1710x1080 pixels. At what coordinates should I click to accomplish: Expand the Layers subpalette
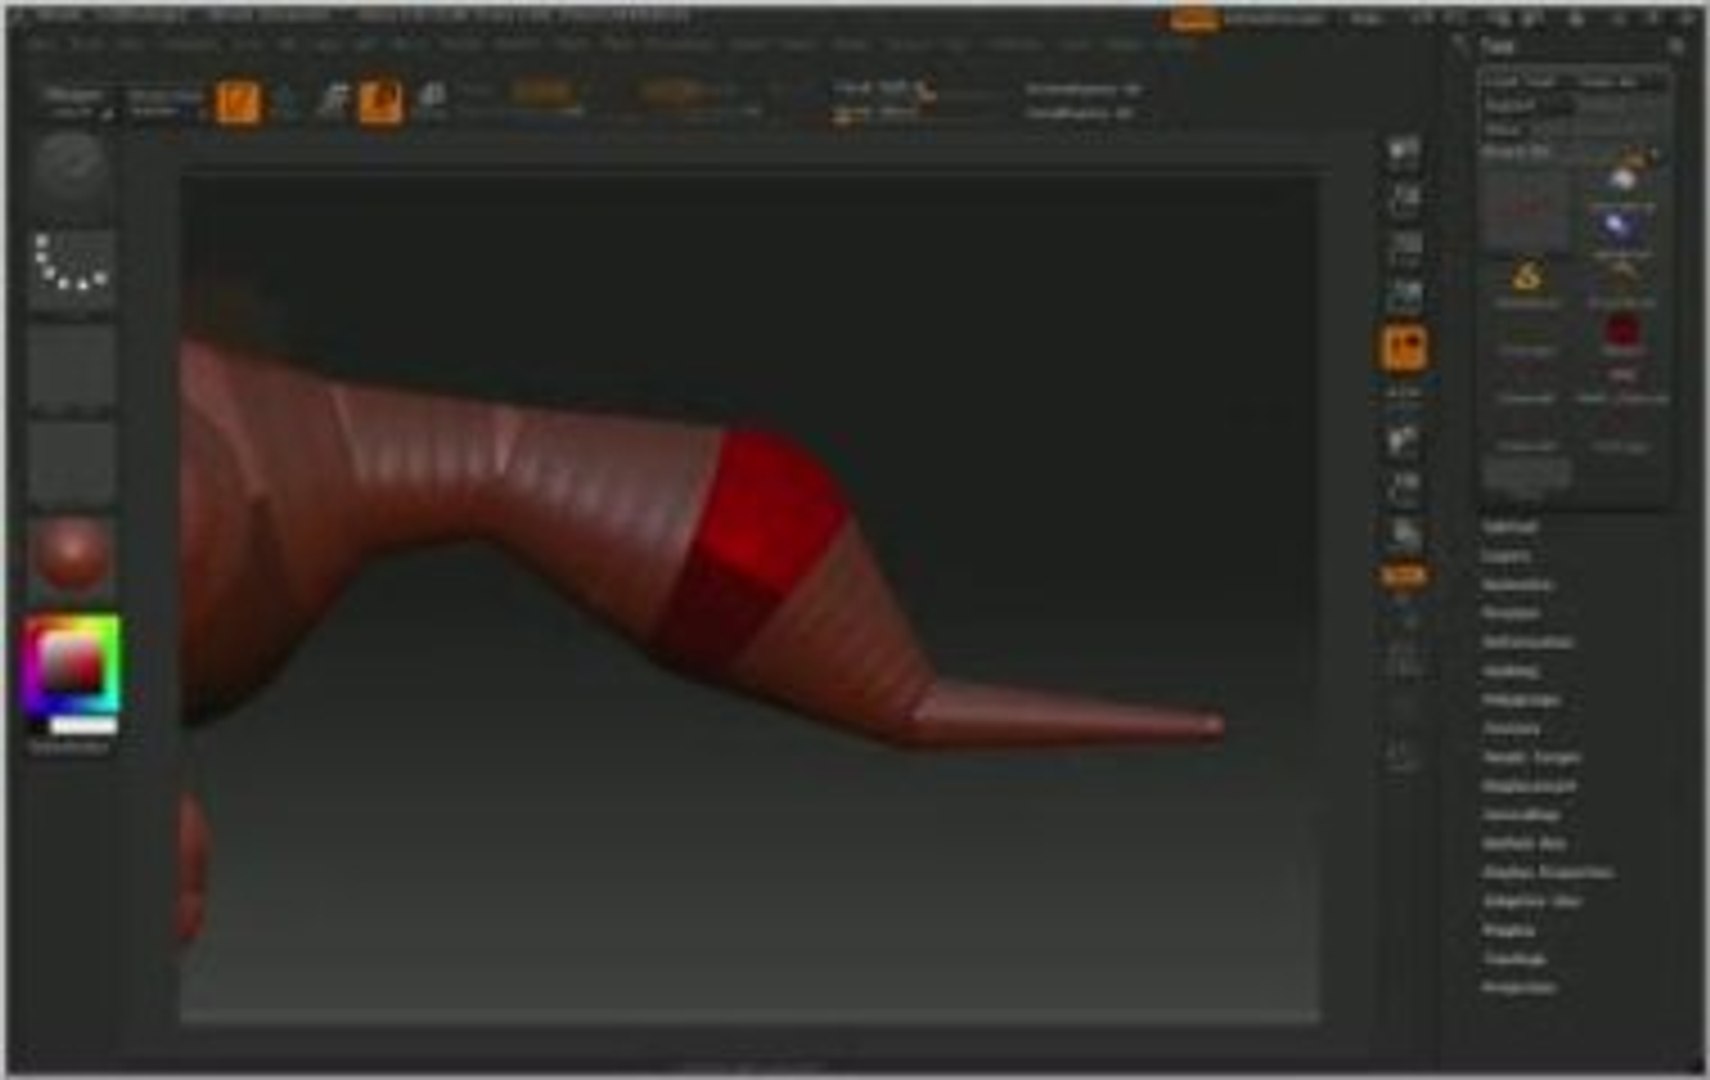point(1506,555)
